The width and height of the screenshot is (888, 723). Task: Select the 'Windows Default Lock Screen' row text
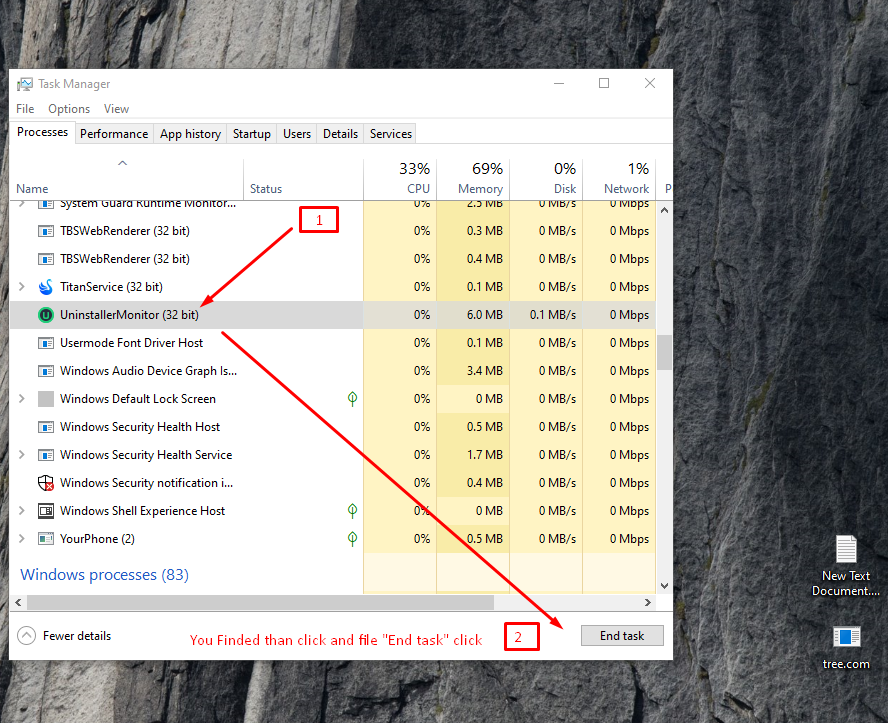pos(138,399)
